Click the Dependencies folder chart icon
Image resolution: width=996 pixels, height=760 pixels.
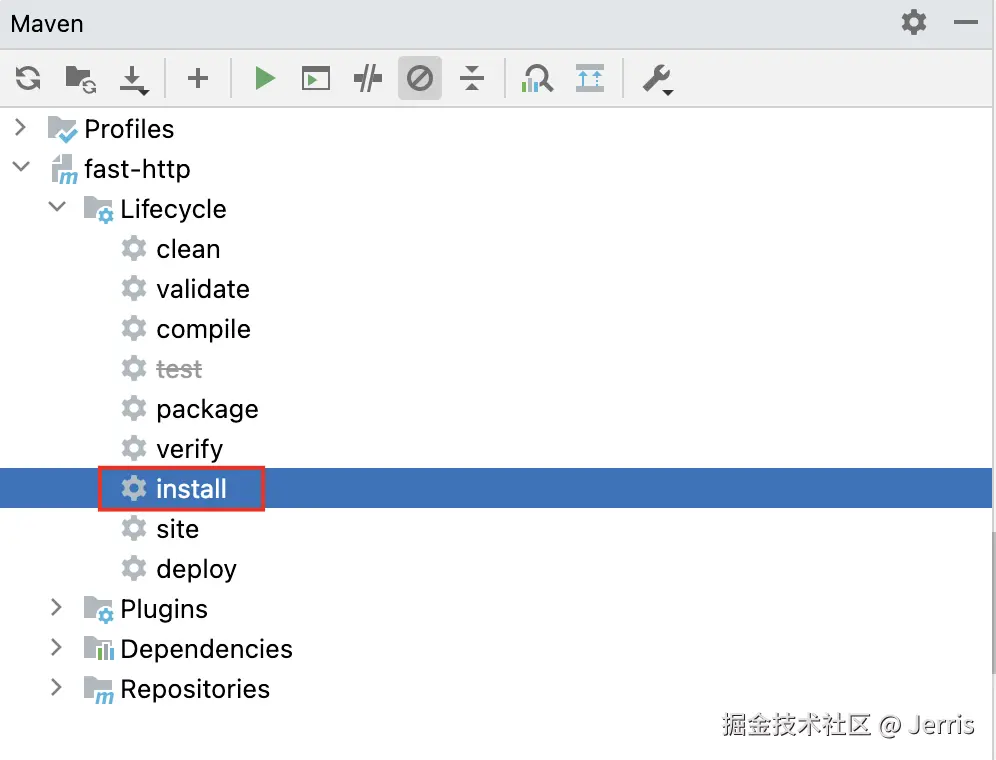pos(98,649)
